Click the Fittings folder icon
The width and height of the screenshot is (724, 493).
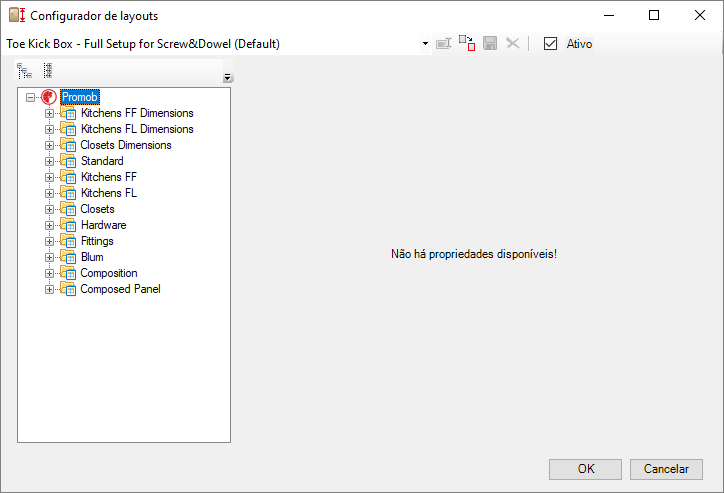click(x=68, y=241)
